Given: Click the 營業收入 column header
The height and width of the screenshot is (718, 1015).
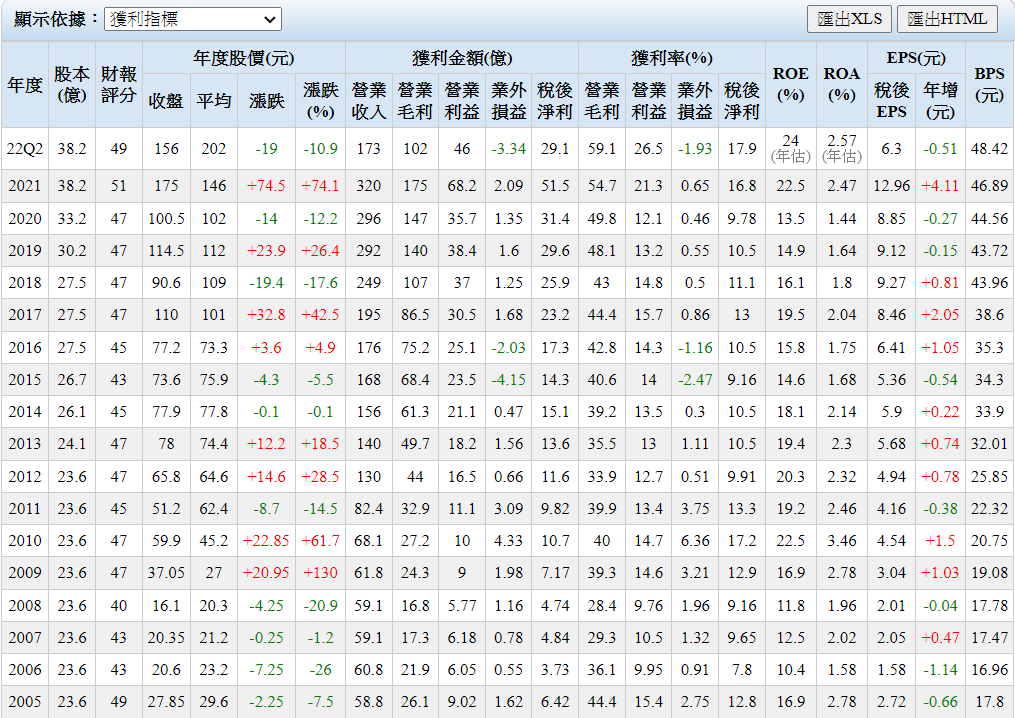Looking at the screenshot, I should pos(369,100).
